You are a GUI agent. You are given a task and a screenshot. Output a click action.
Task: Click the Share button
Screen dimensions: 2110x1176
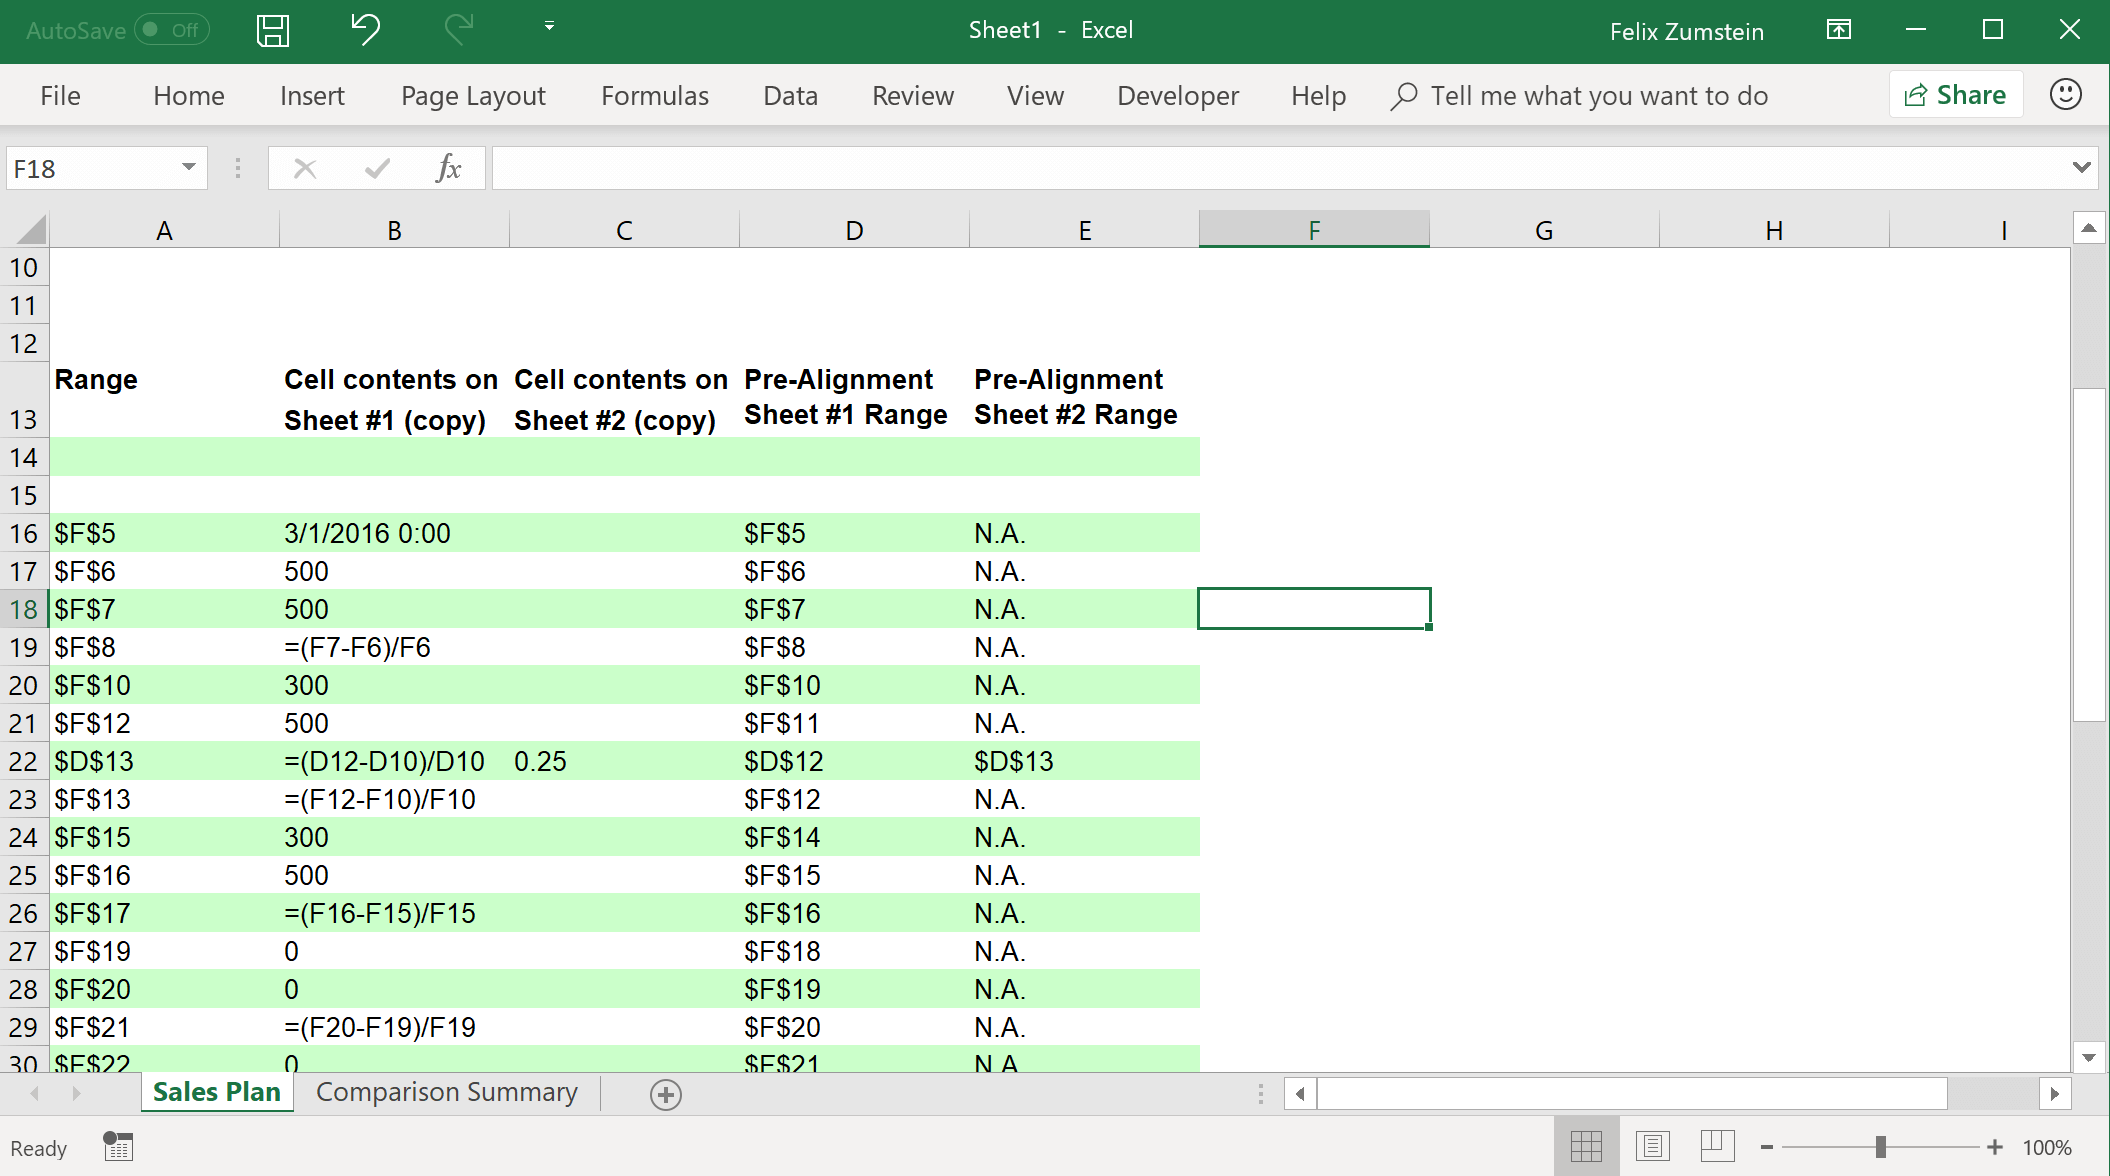point(1955,95)
